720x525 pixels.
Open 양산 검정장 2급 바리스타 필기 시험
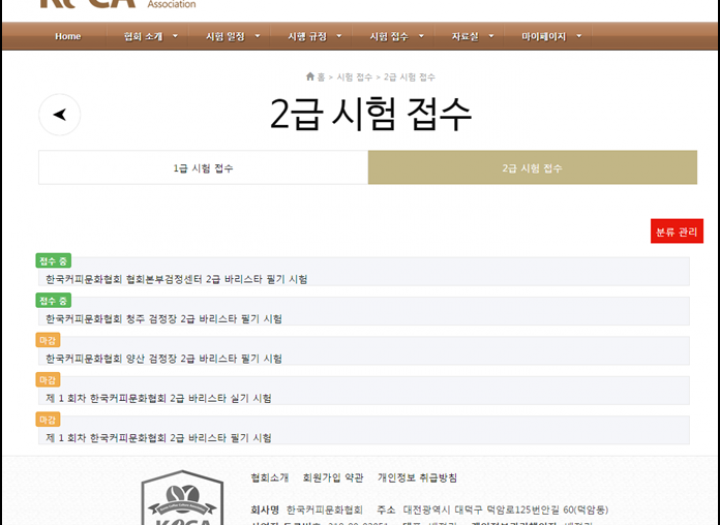tap(164, 358)
